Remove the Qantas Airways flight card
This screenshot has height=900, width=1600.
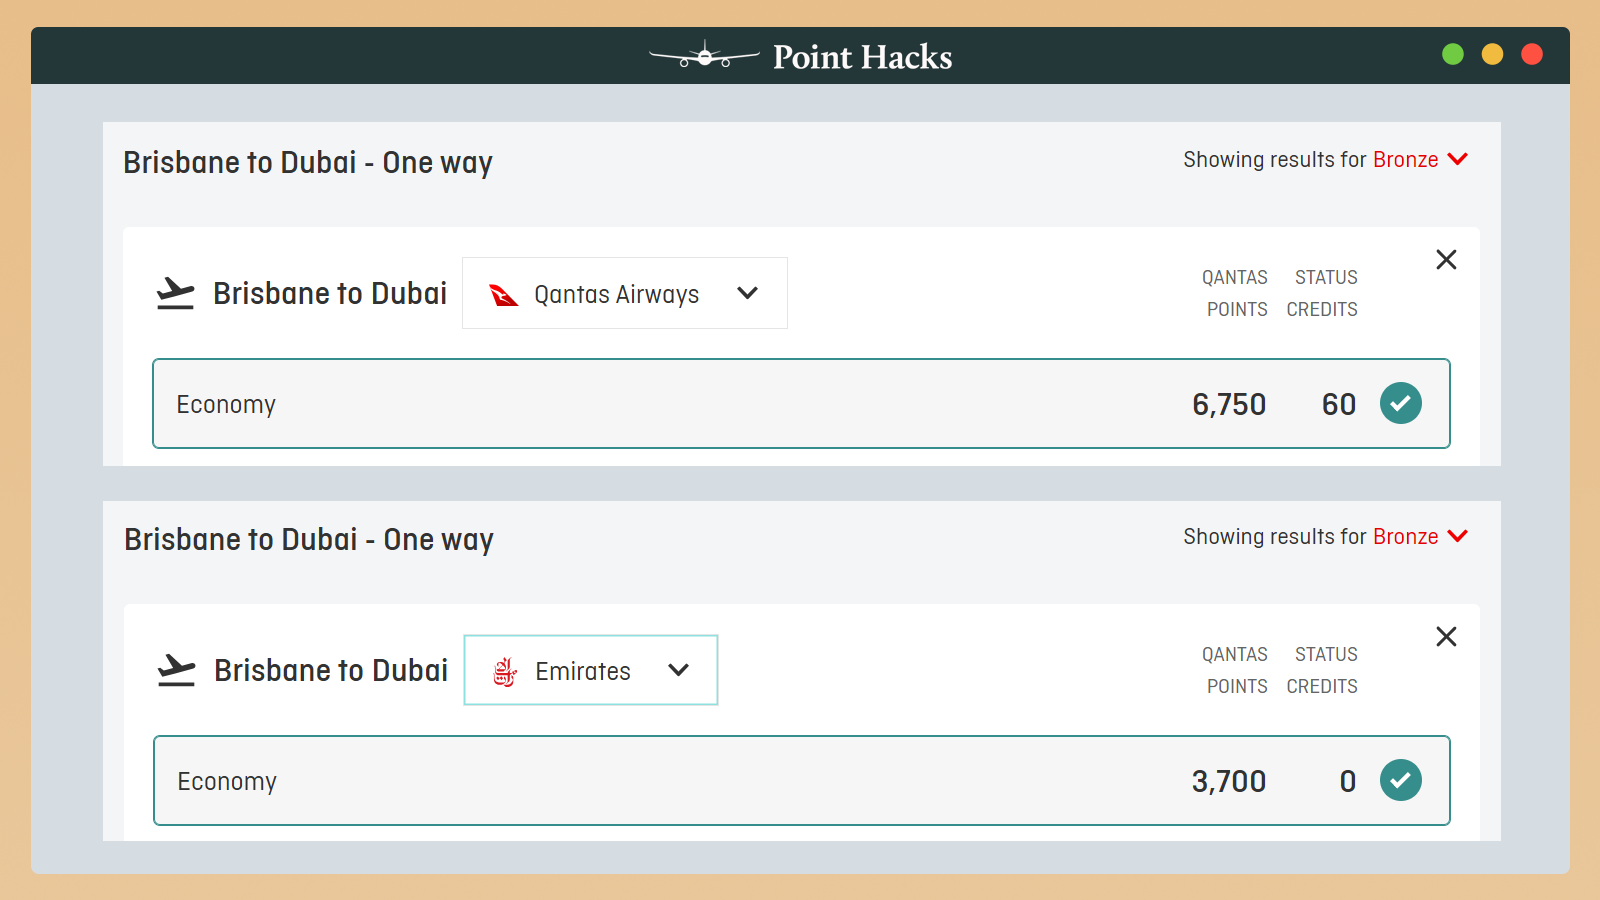(x=1446, y=260)
